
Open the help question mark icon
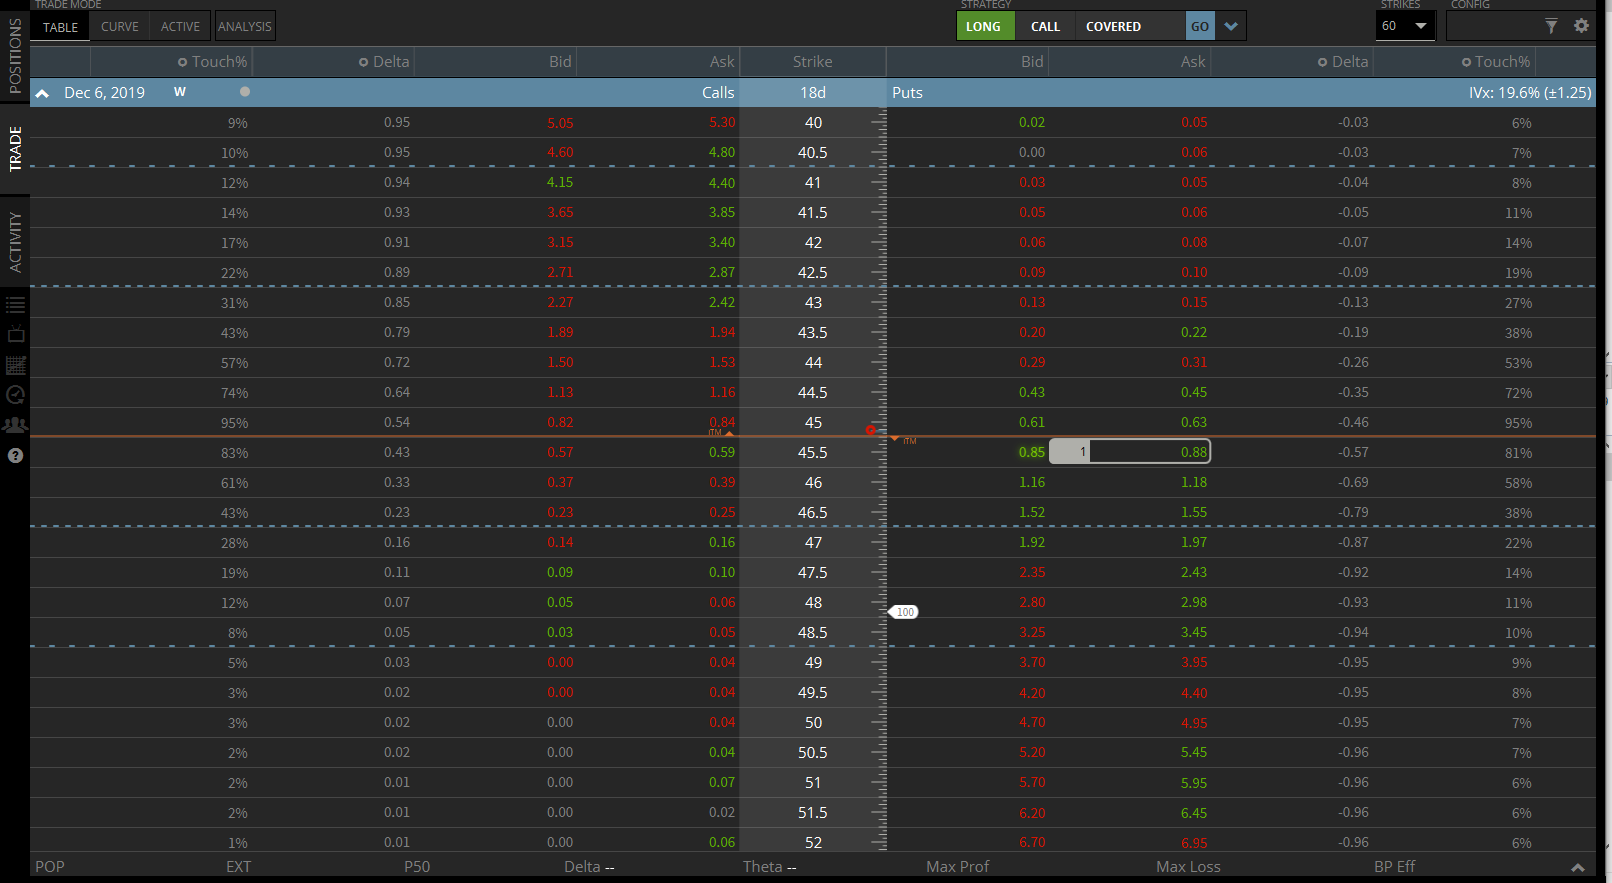click(x=15, y=456)
